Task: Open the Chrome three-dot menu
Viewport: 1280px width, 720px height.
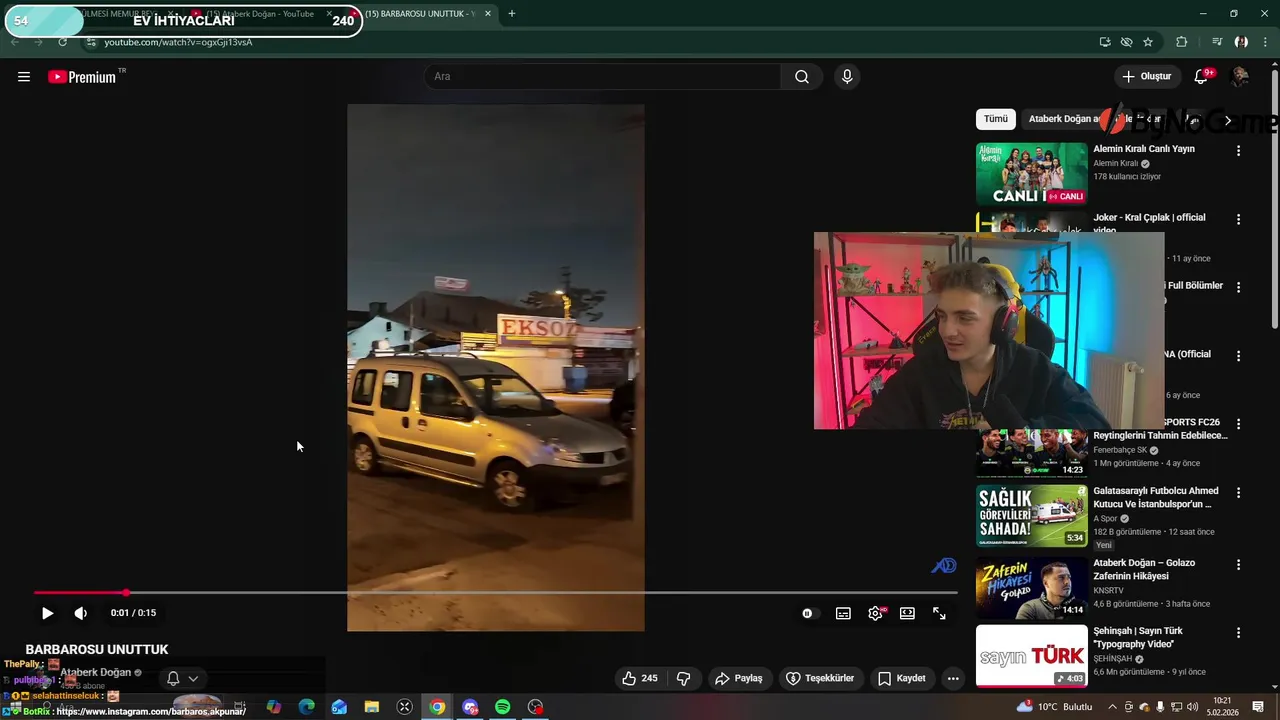Action: 1265,42
